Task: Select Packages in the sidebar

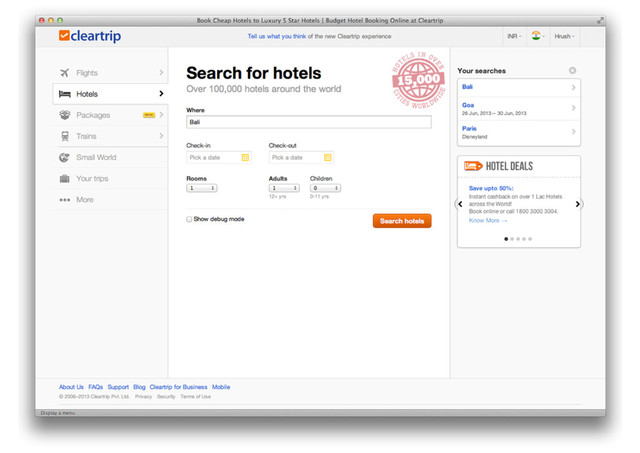Action: point(110,115)
